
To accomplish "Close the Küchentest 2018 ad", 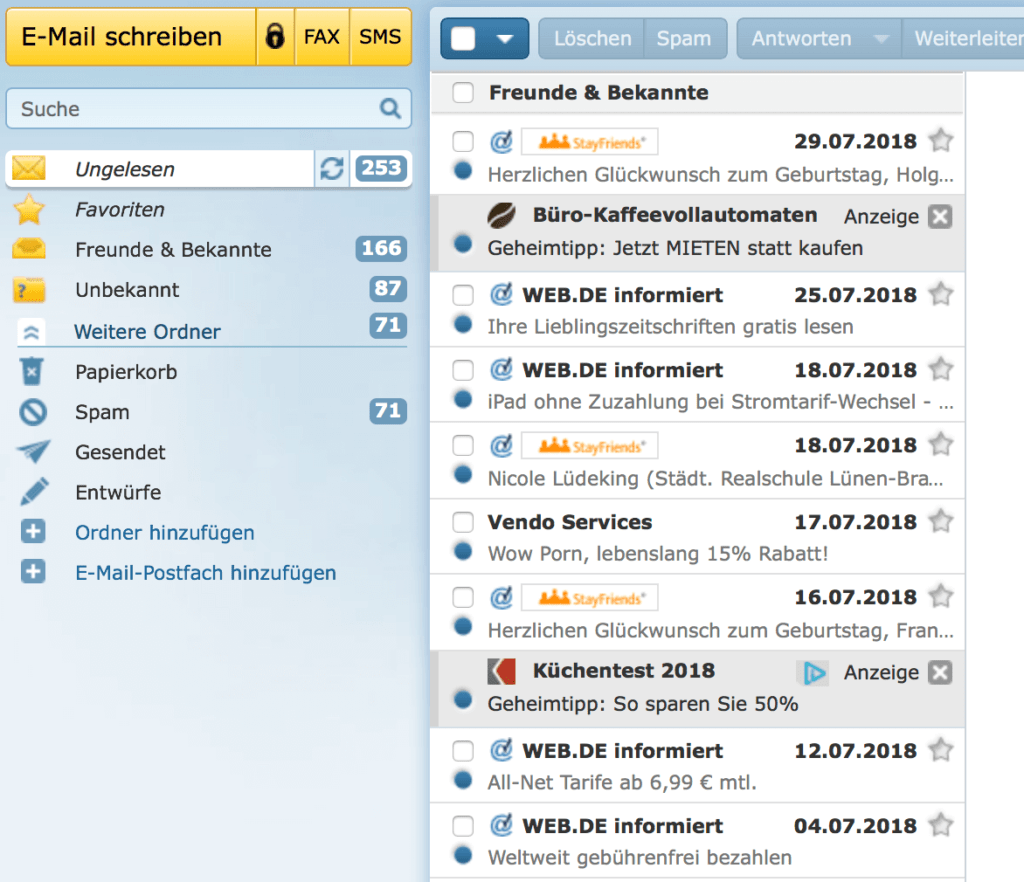I will 940,672.
